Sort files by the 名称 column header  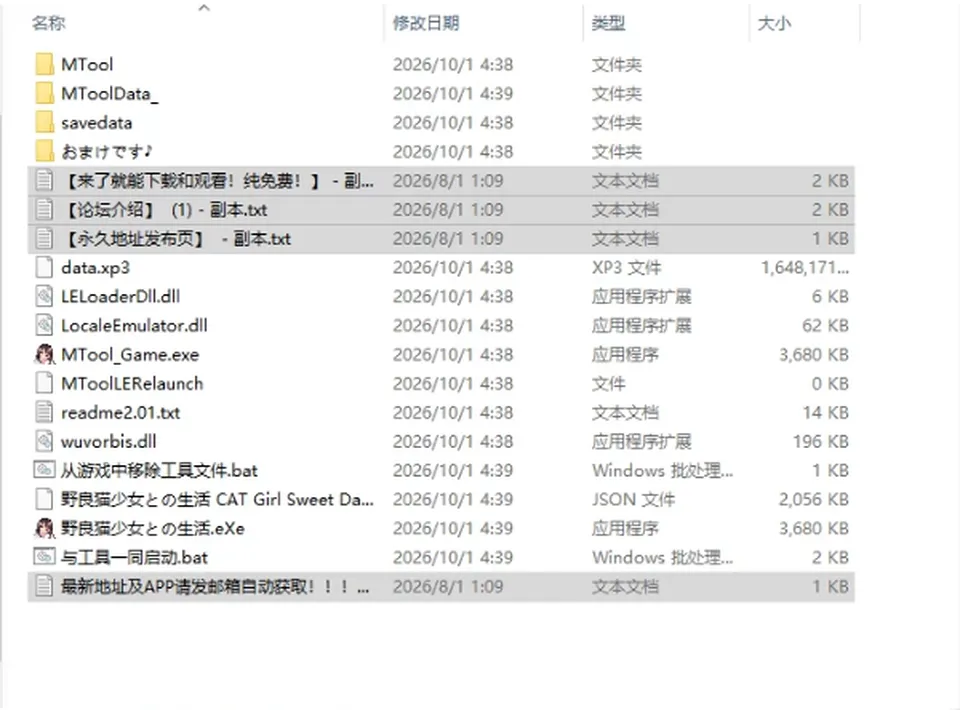(49, 23)
